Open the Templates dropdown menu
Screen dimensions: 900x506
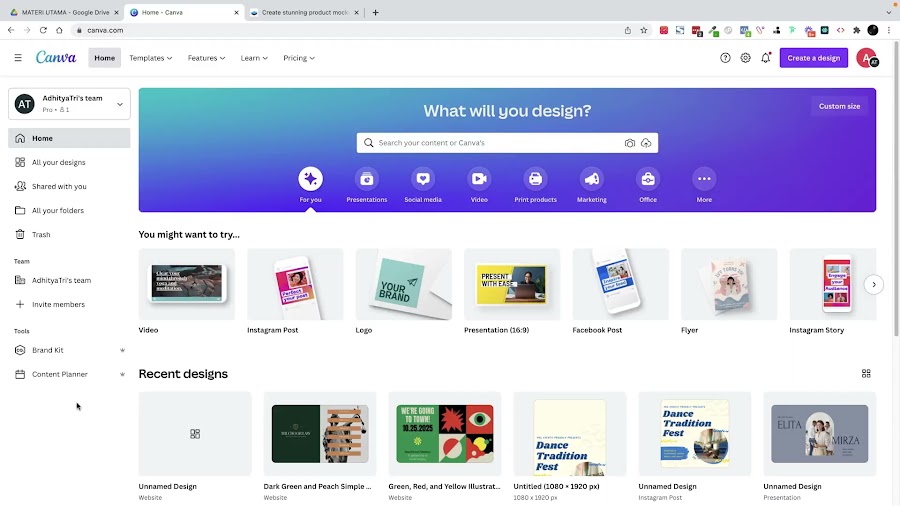click(x=150, y=58)
